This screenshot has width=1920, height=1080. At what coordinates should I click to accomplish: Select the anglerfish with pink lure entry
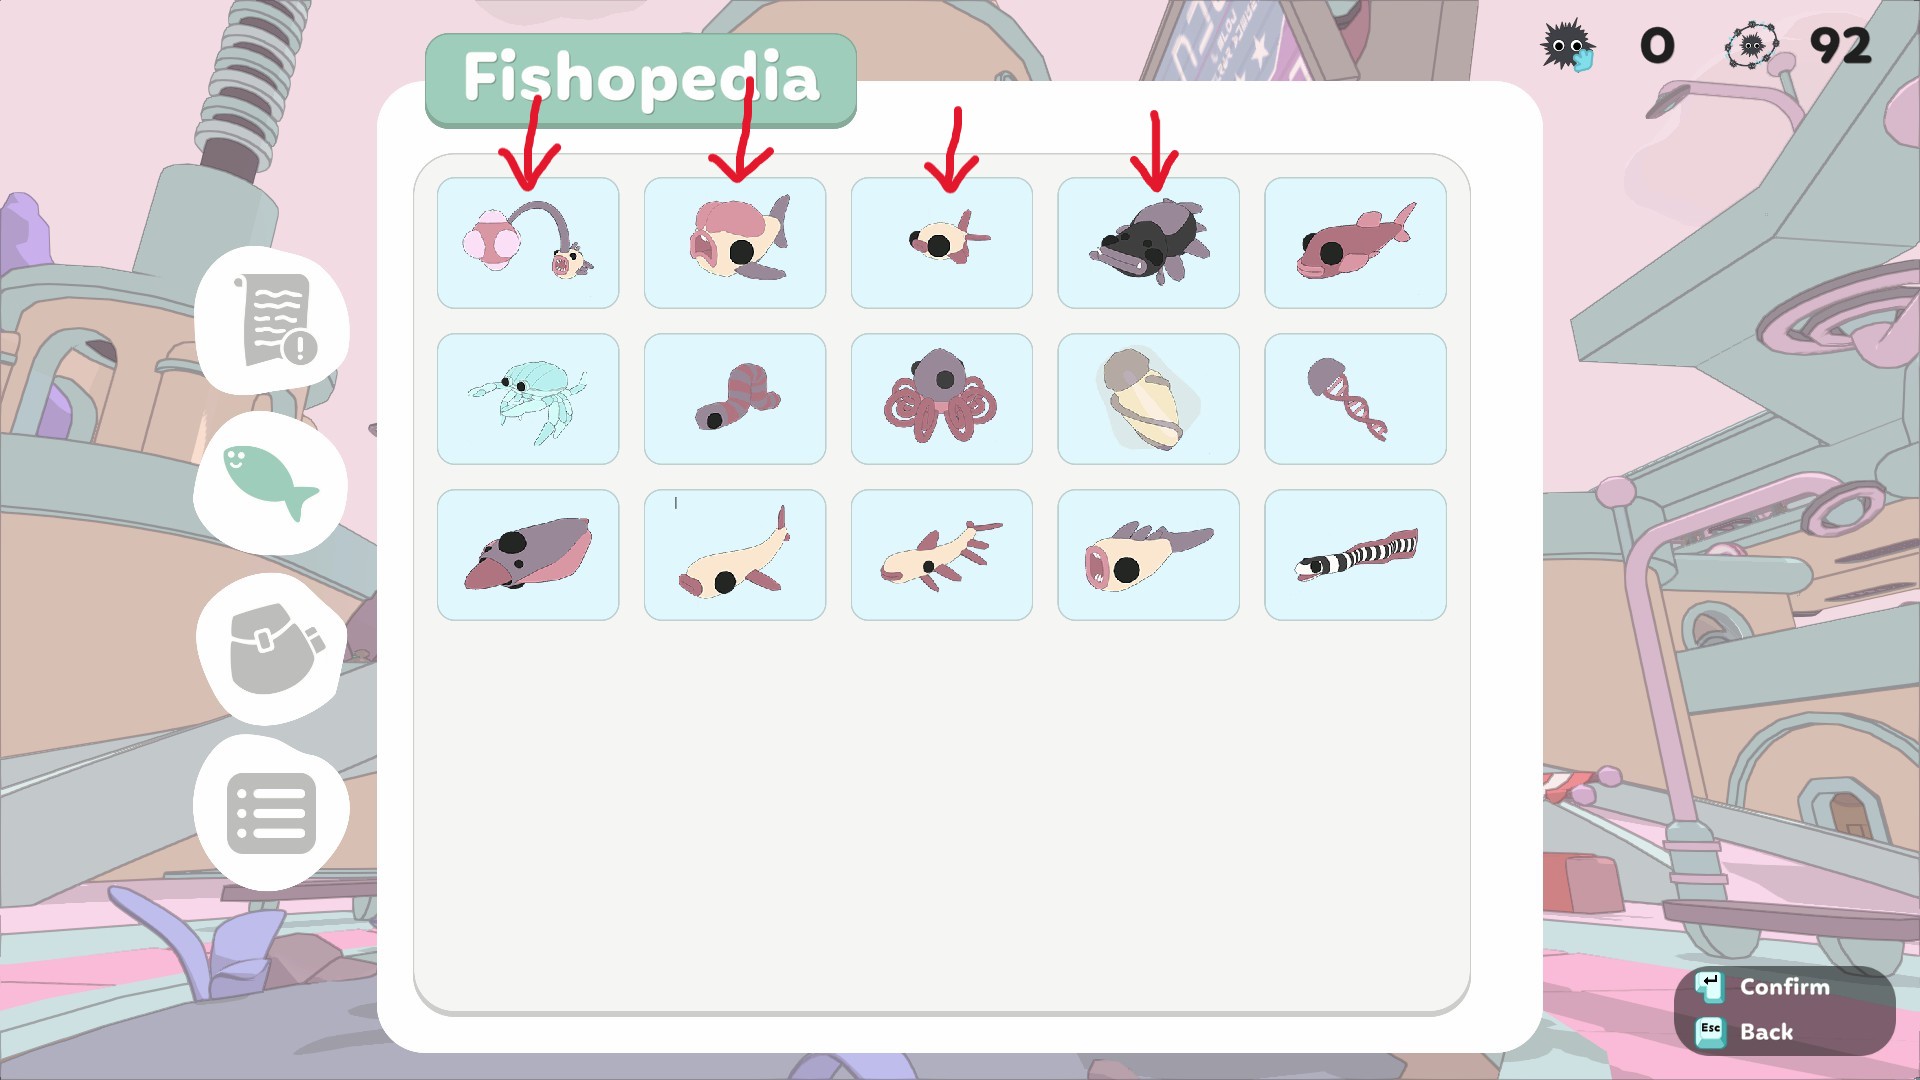[528, 243]
